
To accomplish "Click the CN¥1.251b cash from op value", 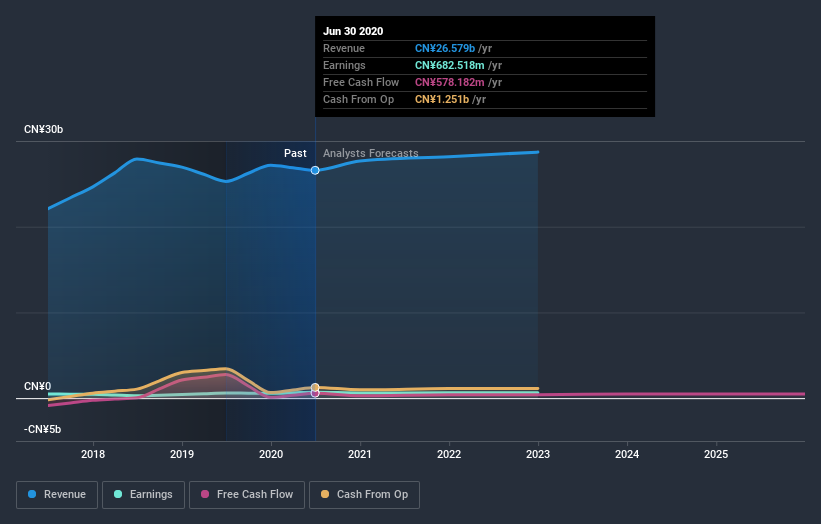I will pyautogui.click(x=442, y=99).
